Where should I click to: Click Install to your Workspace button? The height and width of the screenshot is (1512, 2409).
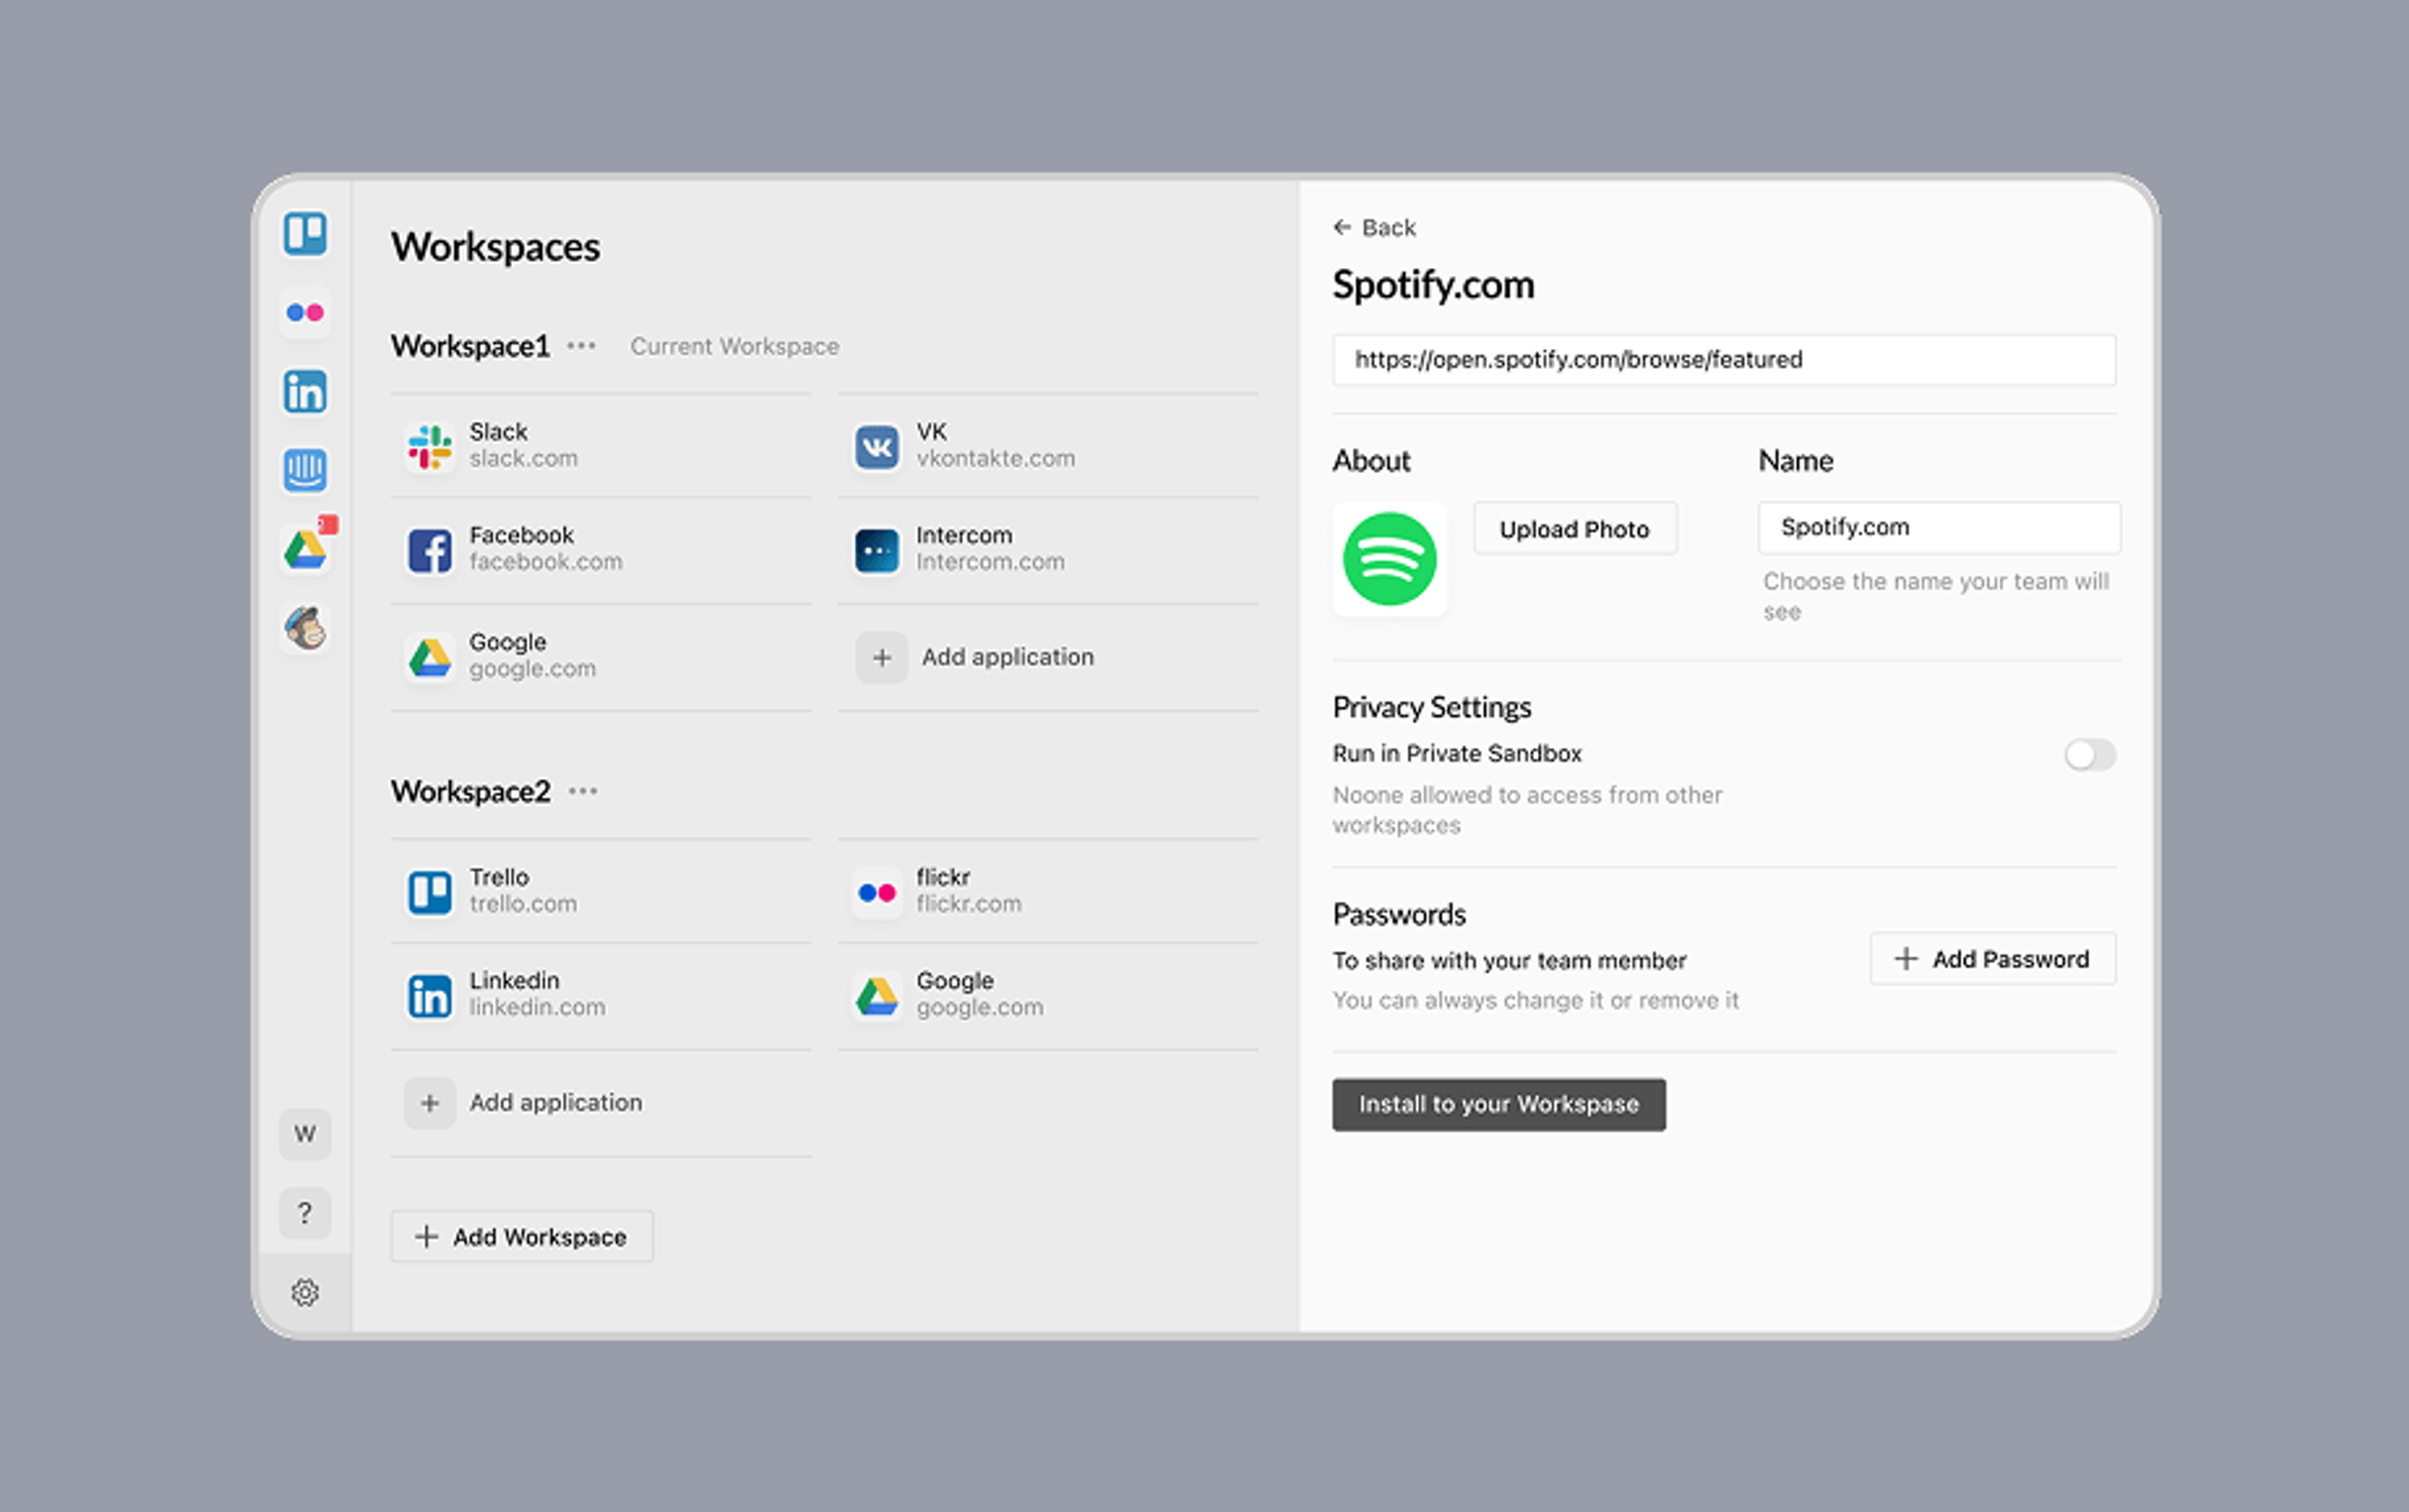[1499, 1104]
